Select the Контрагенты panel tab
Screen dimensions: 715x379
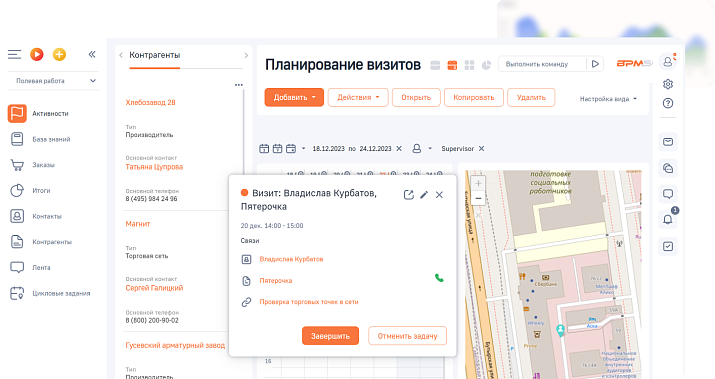155,55
